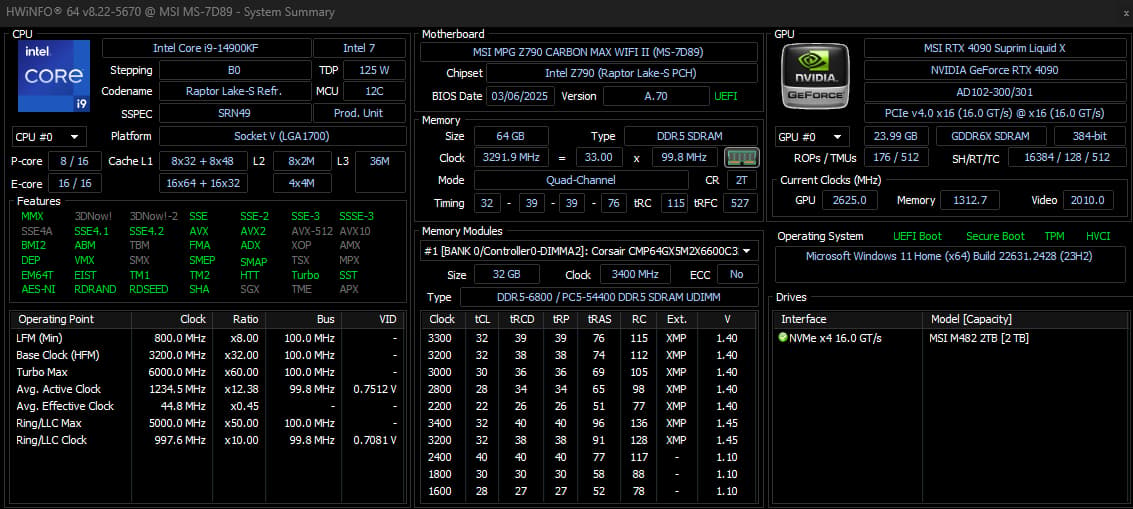Click the BIOS version A.70
Image resolution: width=1133 pixels, height=509 pixels.
656,96
